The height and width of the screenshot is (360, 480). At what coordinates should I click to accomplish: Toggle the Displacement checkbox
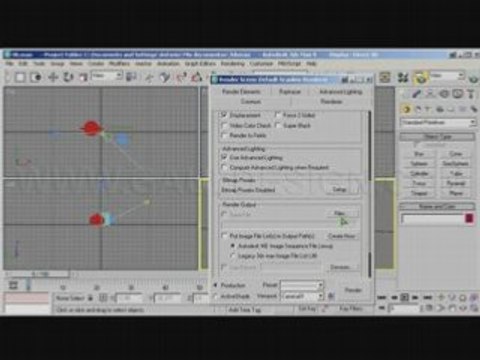coord(224,115)
